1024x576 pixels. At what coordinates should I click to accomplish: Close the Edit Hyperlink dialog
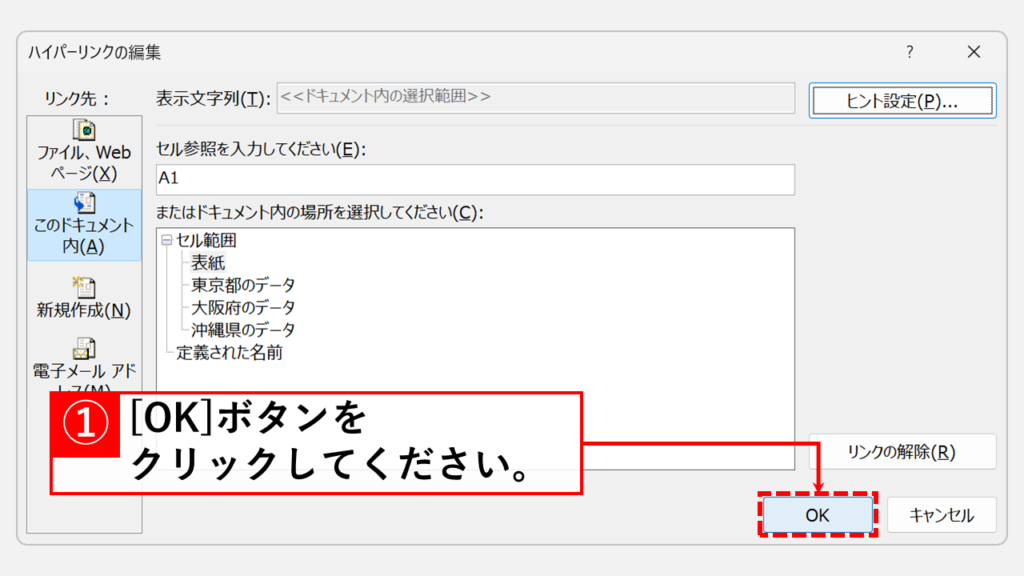[x=974, y=52]
